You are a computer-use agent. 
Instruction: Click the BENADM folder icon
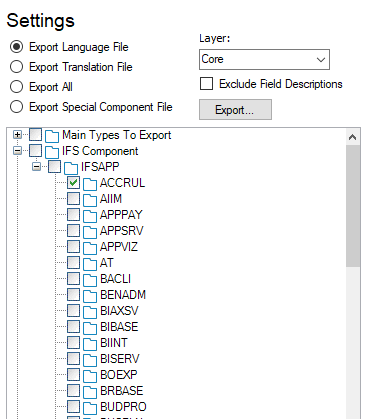point(90,296)
